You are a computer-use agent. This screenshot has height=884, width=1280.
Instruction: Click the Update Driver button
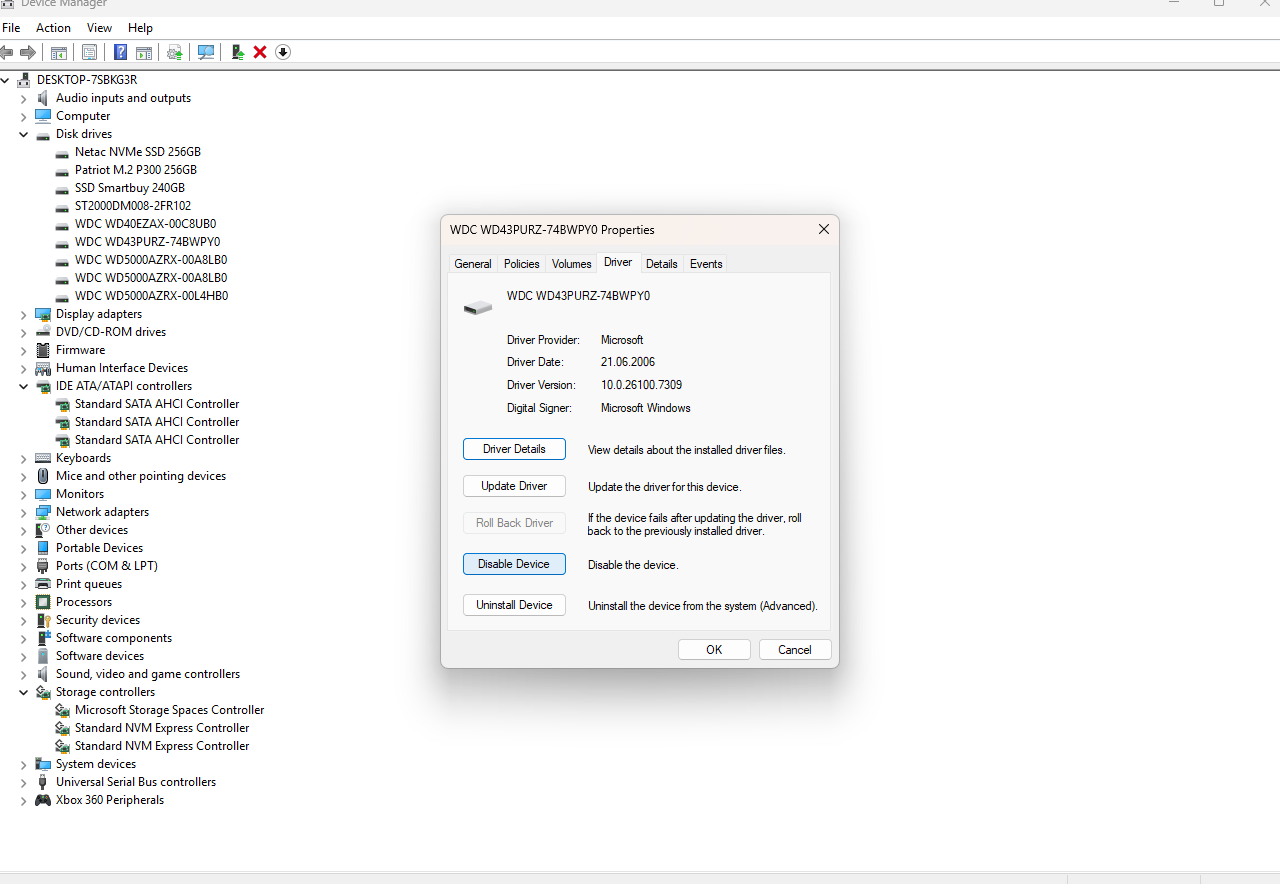pos(514,486)
